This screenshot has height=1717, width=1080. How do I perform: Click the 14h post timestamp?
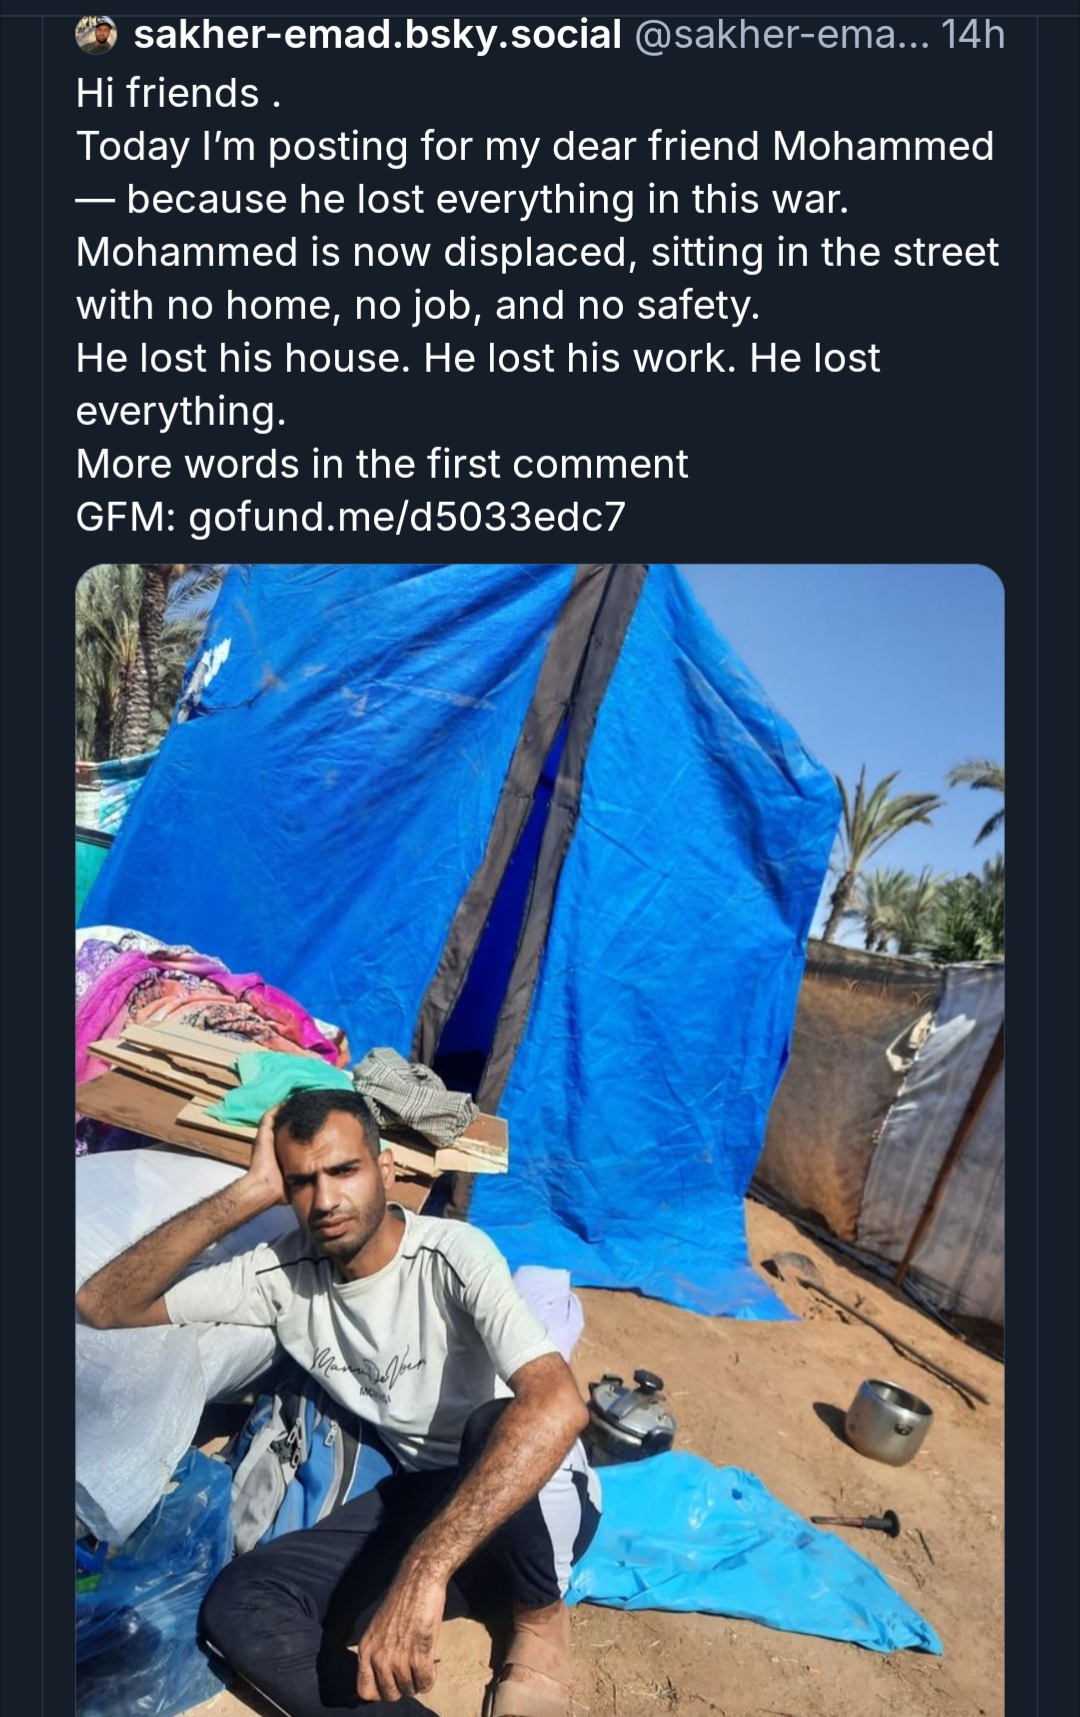[x=972, y=35]
